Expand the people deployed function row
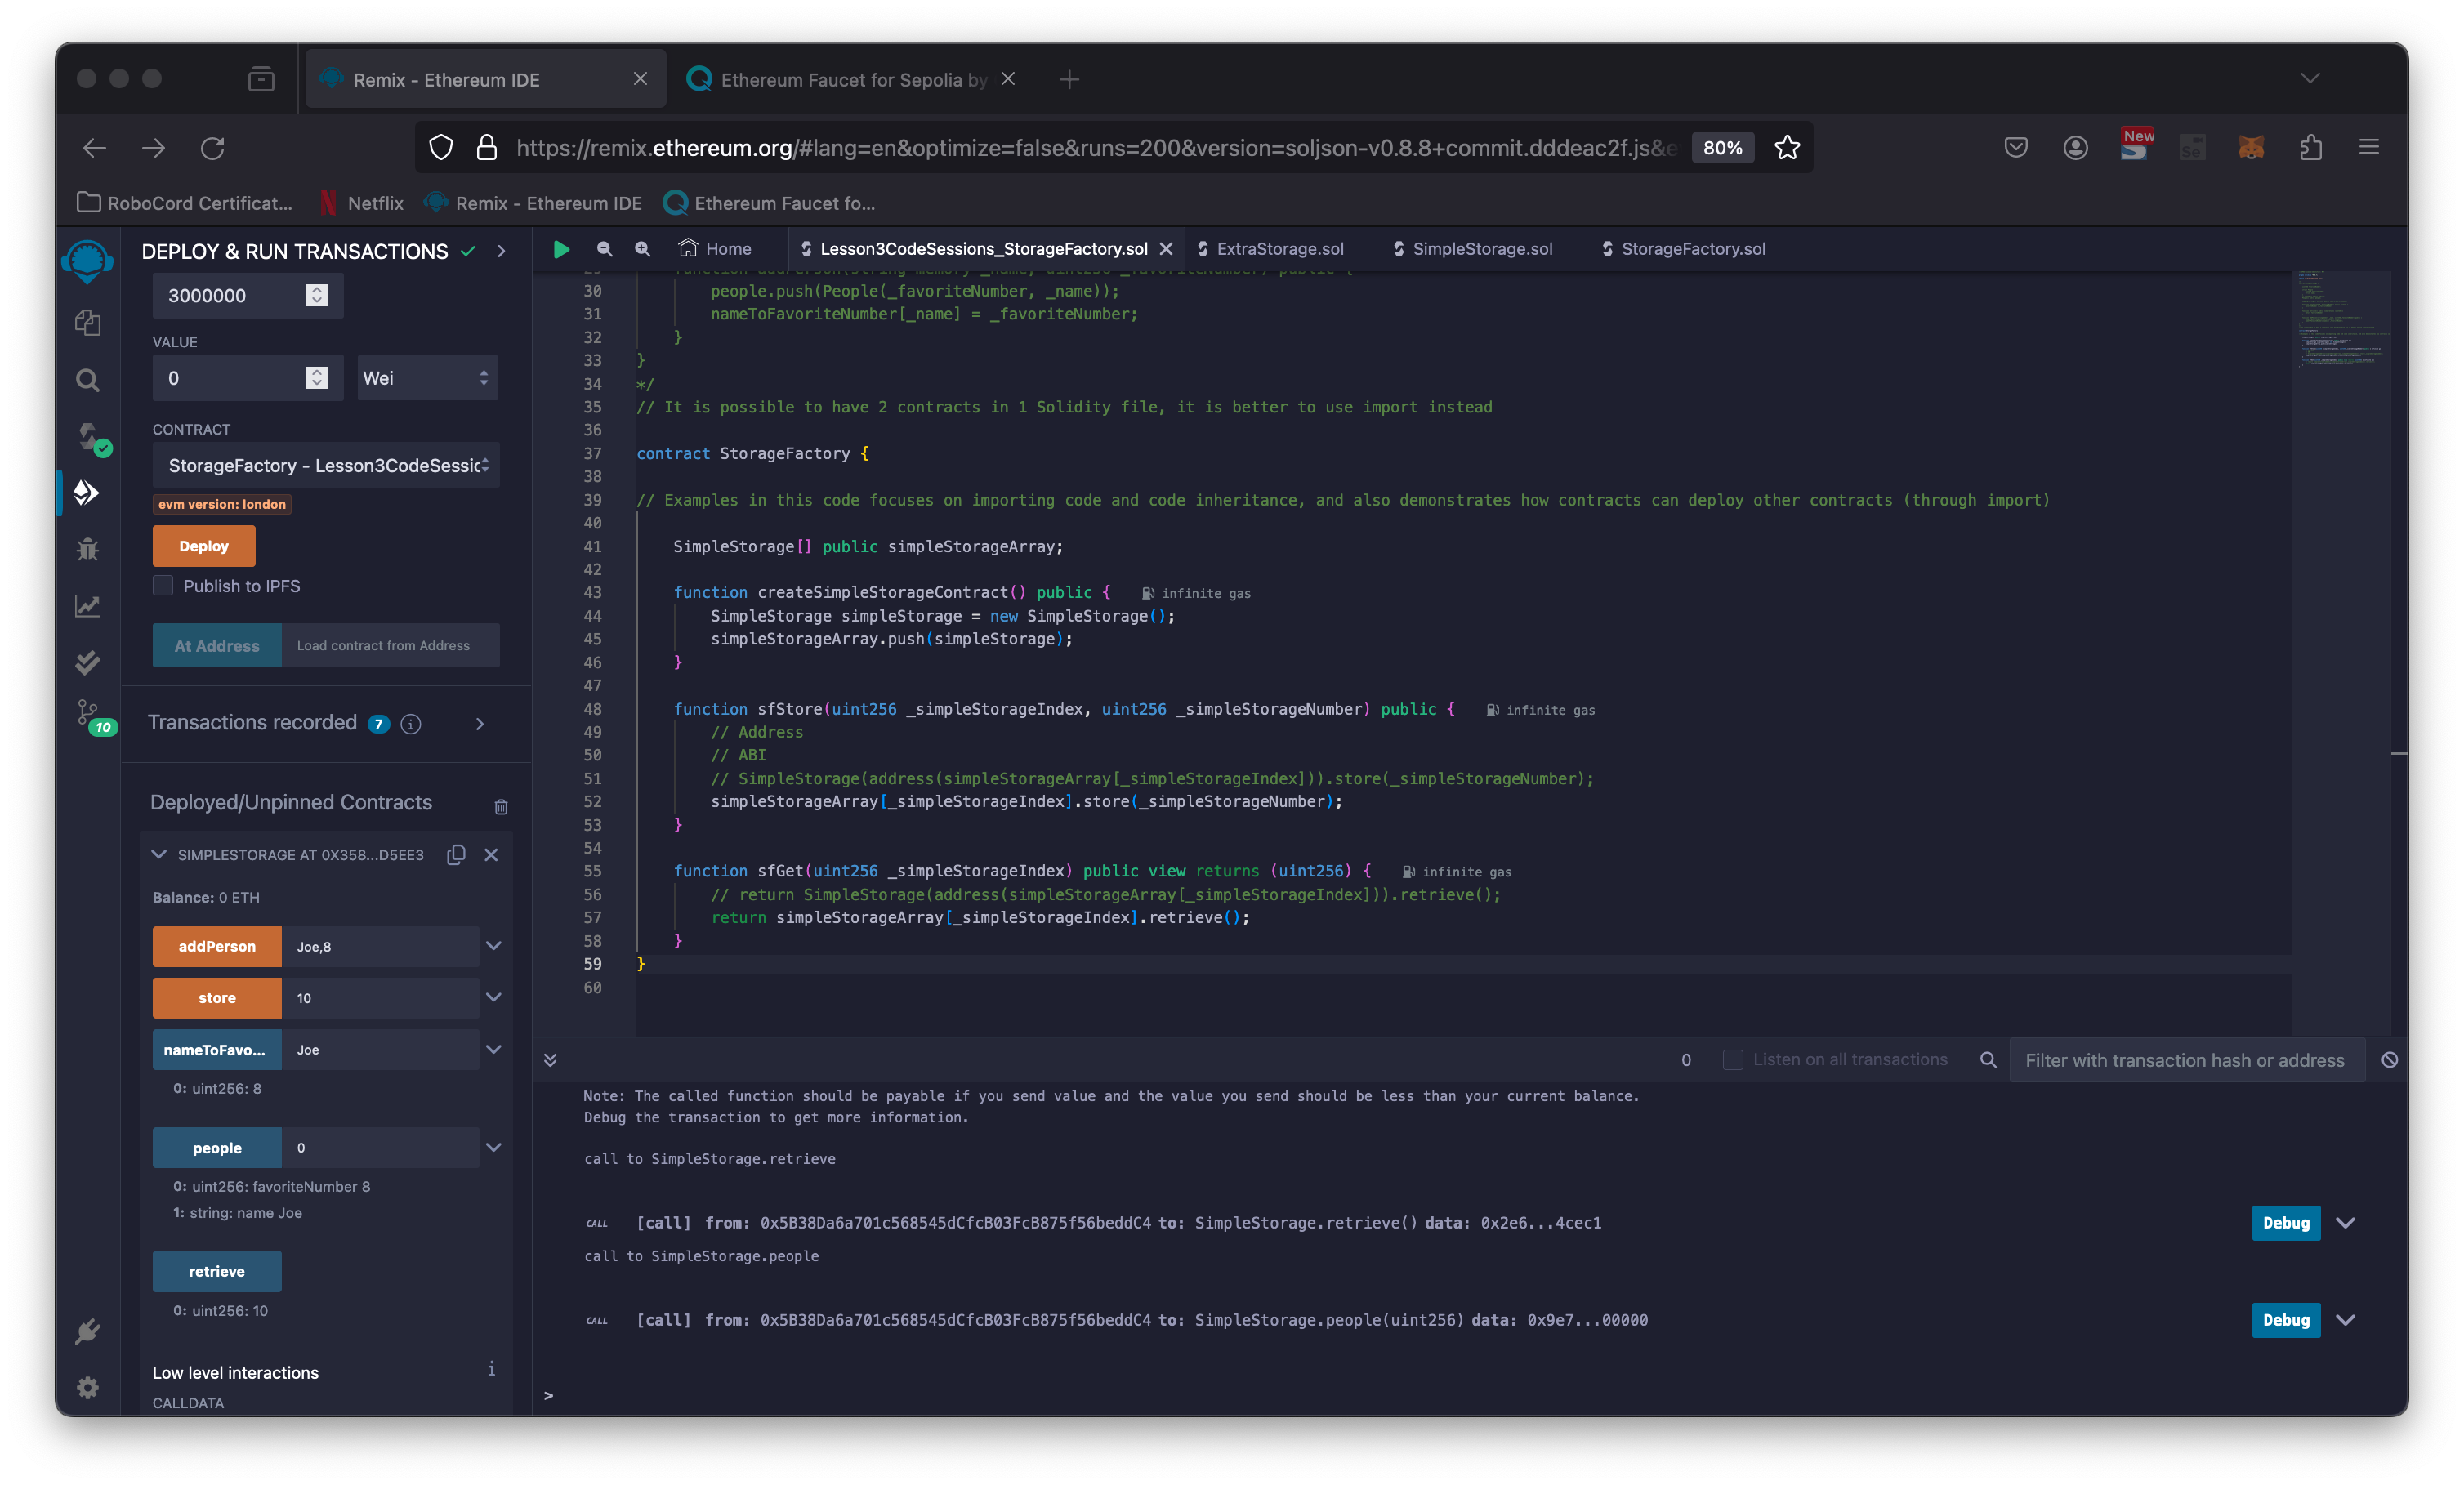The image size is (2464, 1485). [x=493, y=1145]
